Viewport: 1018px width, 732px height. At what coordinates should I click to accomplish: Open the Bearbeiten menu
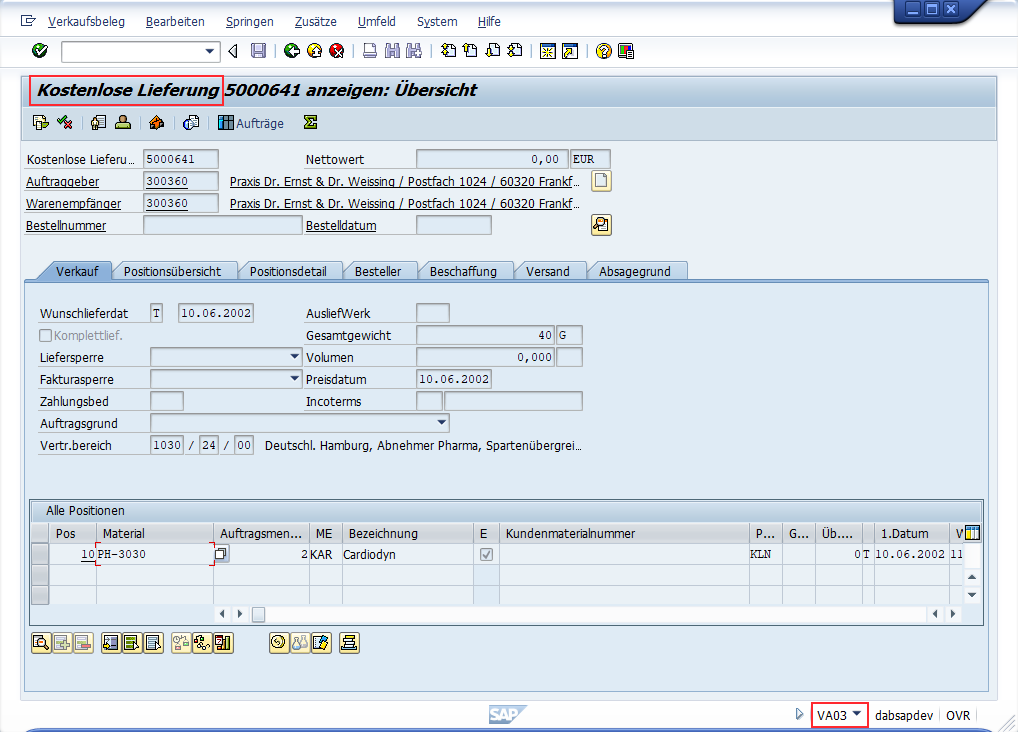(175, 21)
